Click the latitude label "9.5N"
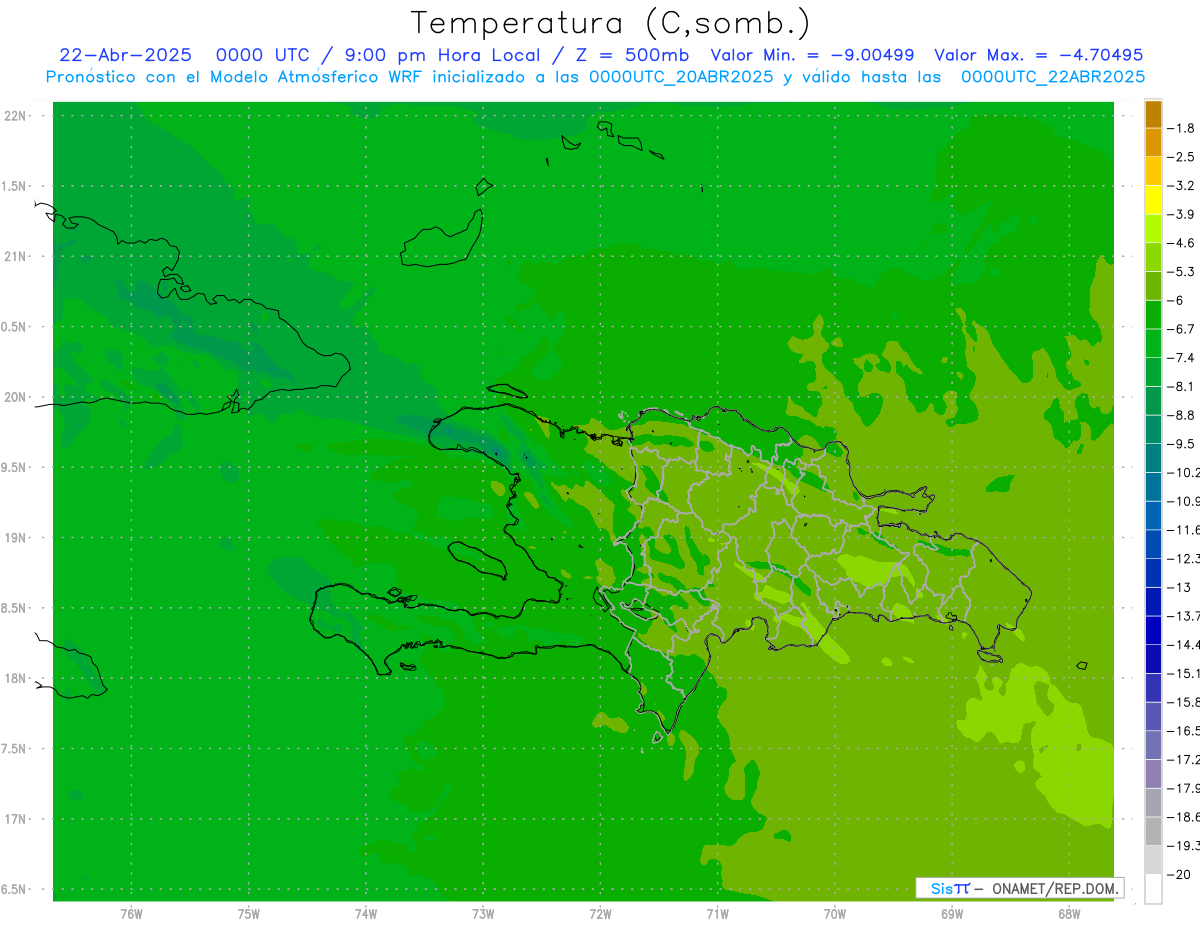 pyautogui.click(x=12, y=468)
